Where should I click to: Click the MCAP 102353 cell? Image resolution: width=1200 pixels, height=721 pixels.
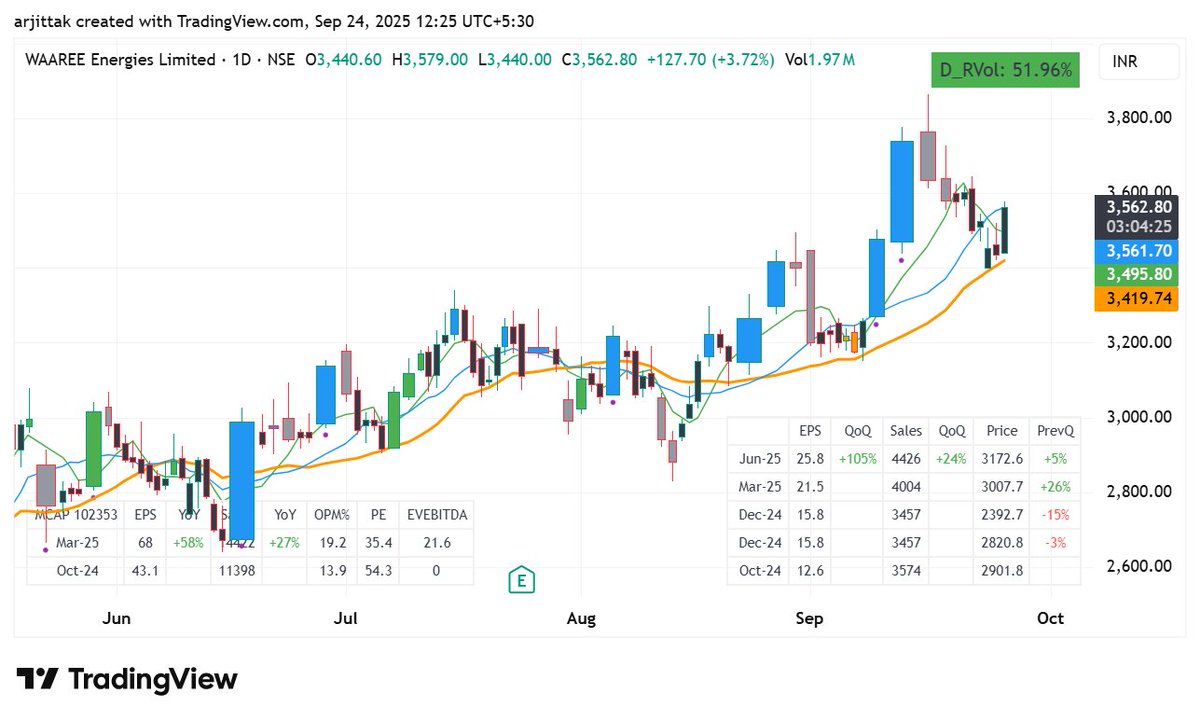point(76,515)
